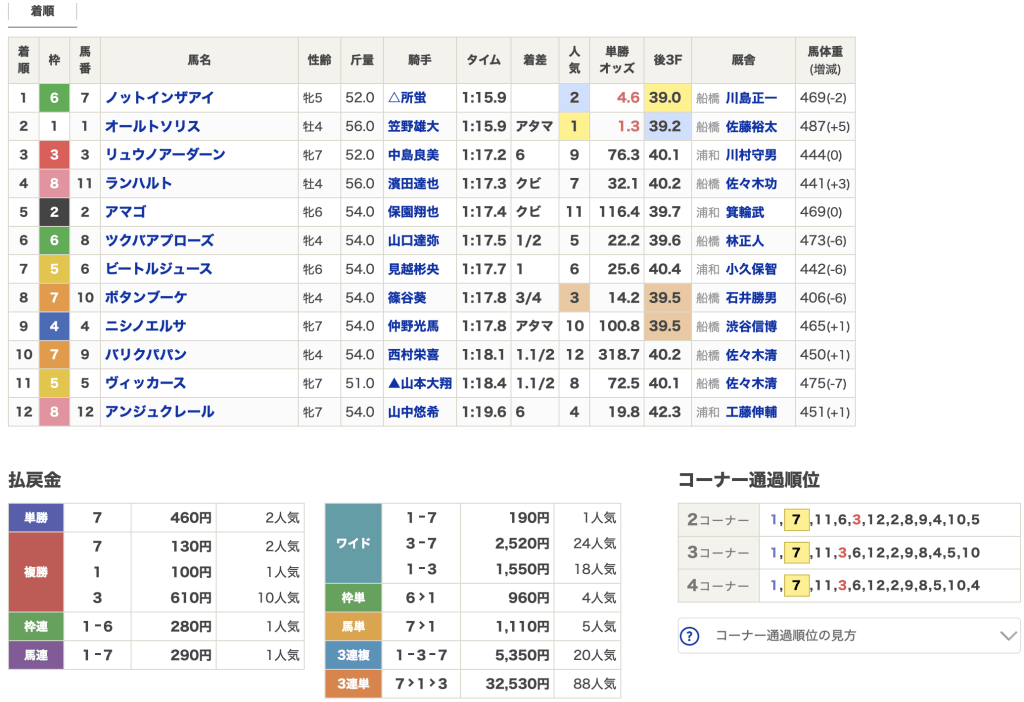1024x702 pixels.
Task: Click the 払戻金 section heading
Action: click(35, 480)
